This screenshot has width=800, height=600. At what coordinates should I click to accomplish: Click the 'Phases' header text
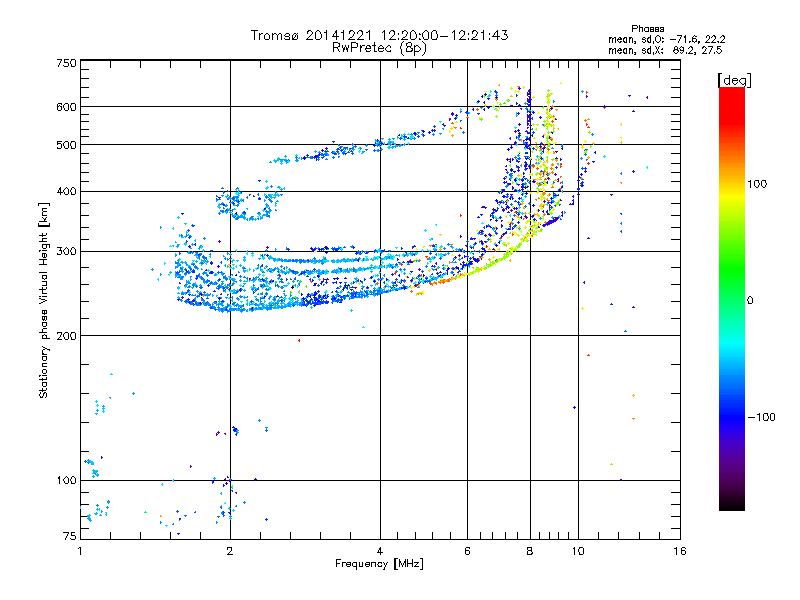(647, 29)
